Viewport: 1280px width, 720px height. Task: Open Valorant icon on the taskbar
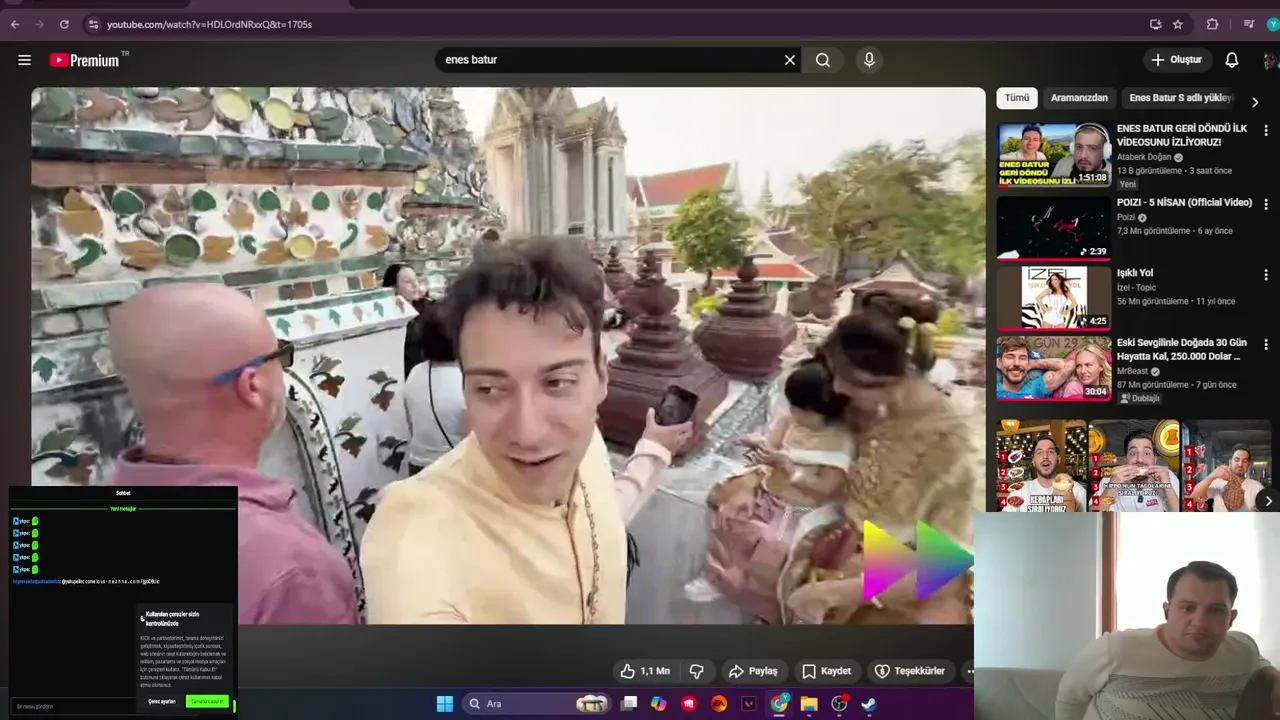749,704
